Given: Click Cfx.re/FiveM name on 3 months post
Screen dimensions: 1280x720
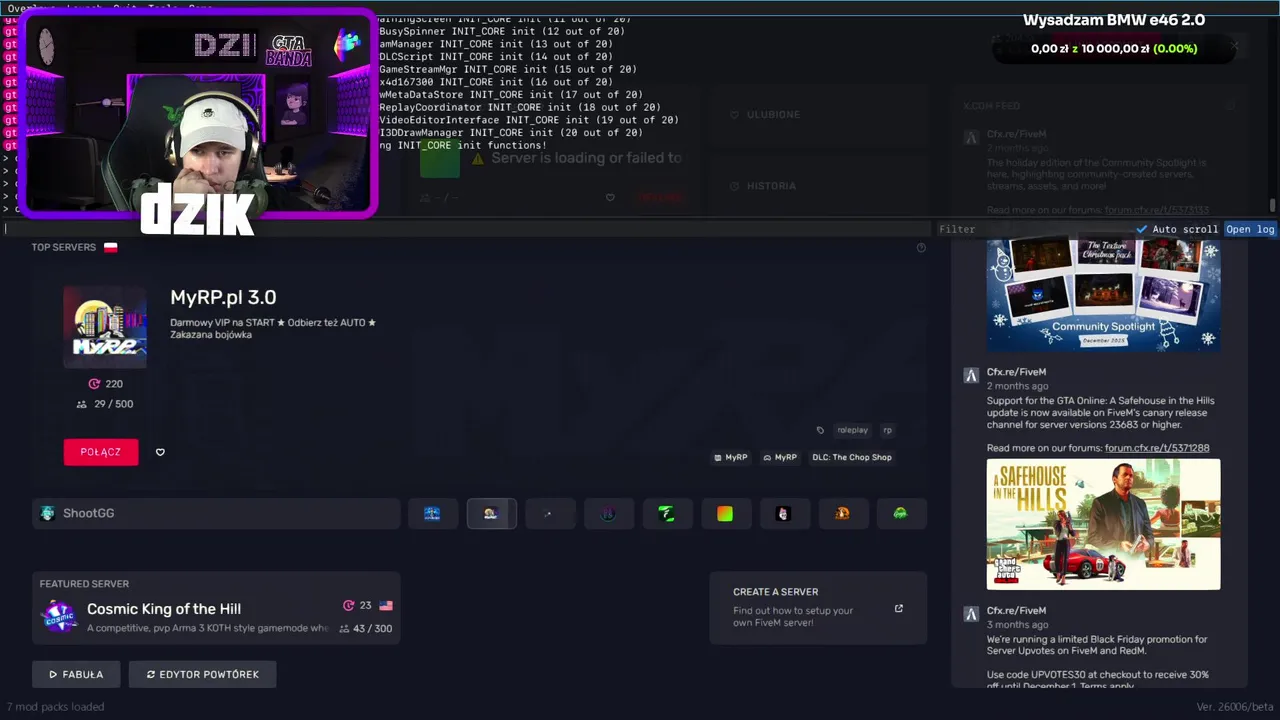Looking at the screenshot, I should 1016,611.
